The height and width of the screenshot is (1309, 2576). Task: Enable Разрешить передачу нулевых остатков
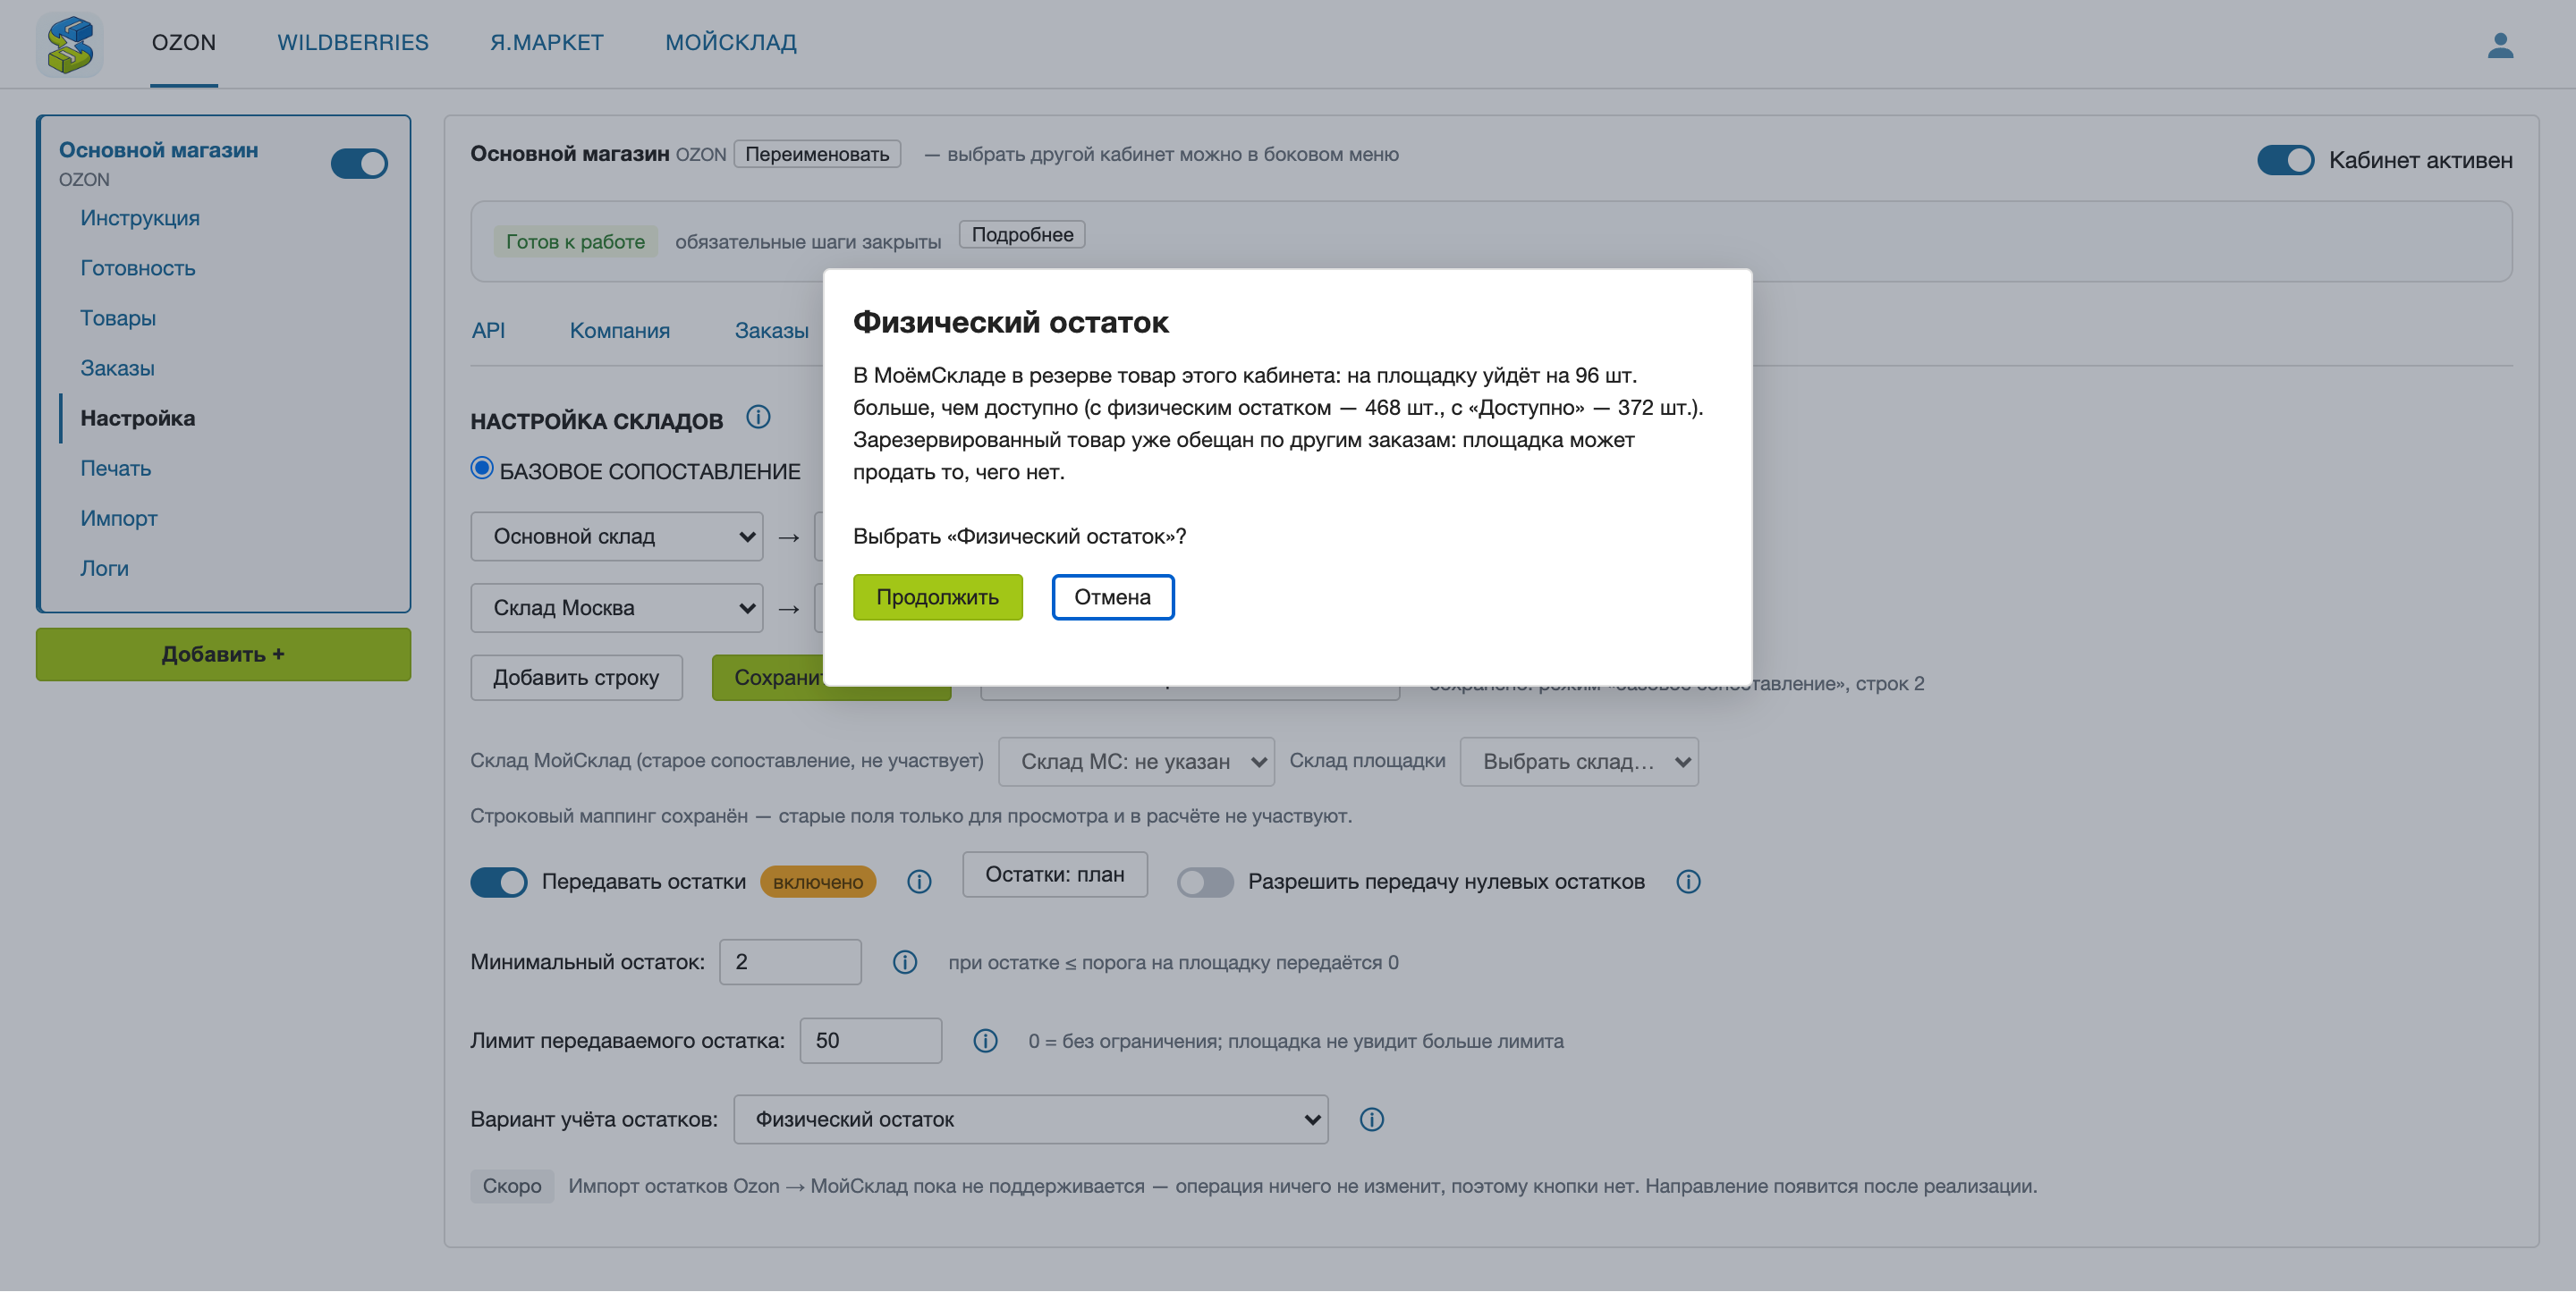[1204, 882]
